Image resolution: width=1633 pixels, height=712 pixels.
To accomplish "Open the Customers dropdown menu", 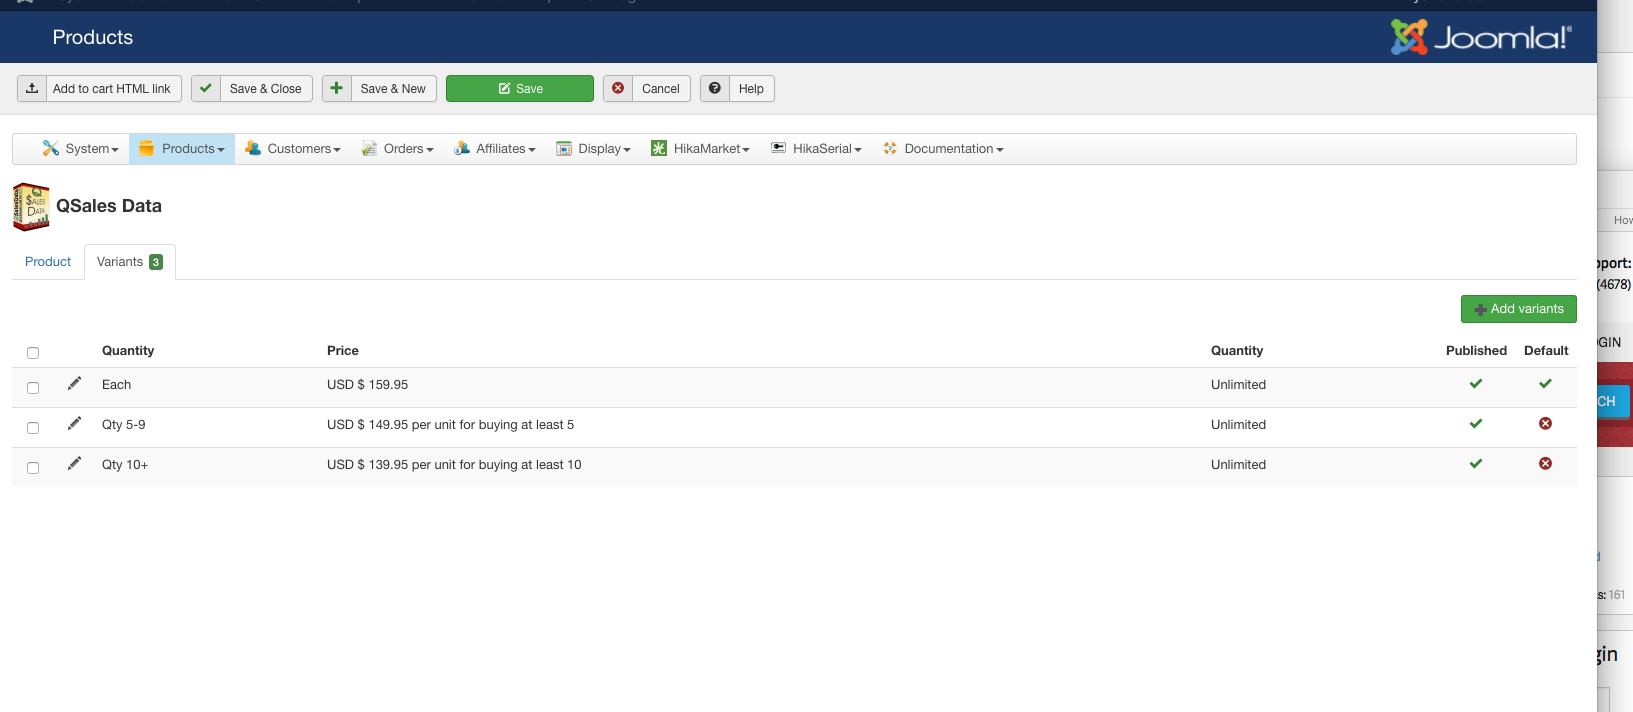I will (x=293, y=149).
